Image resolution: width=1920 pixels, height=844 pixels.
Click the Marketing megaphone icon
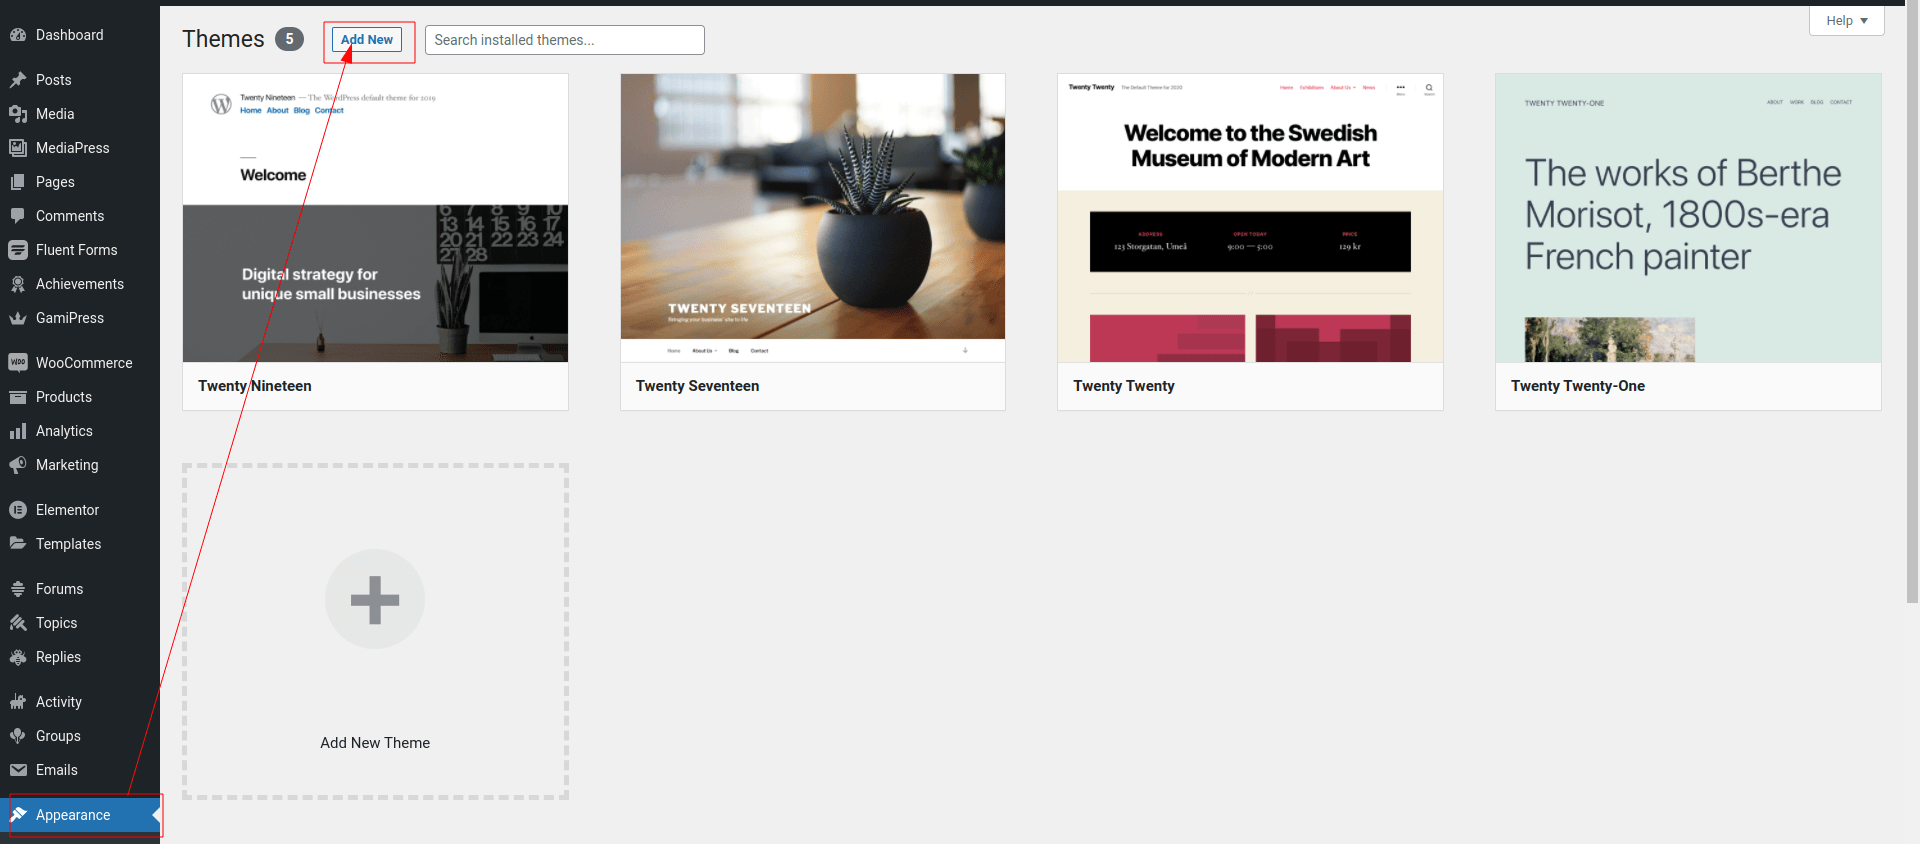coord(18,465)
